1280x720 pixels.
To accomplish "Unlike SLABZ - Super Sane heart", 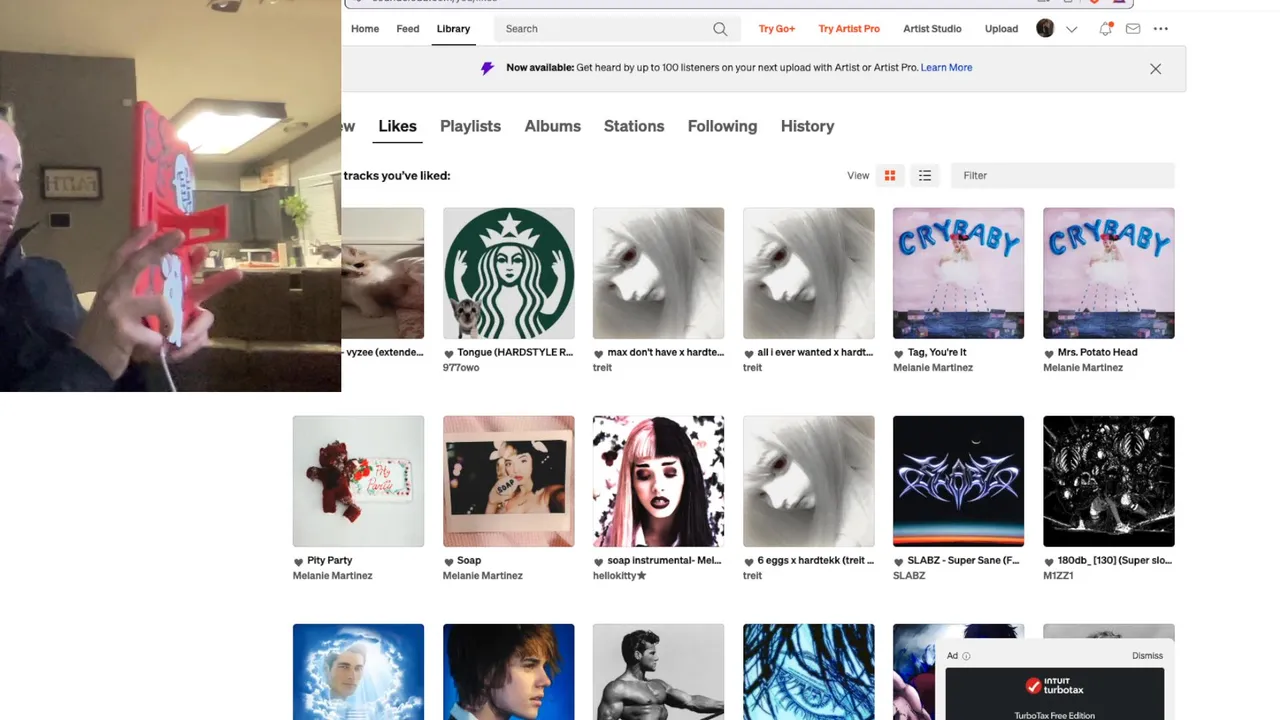I will [x=899, y=562].
